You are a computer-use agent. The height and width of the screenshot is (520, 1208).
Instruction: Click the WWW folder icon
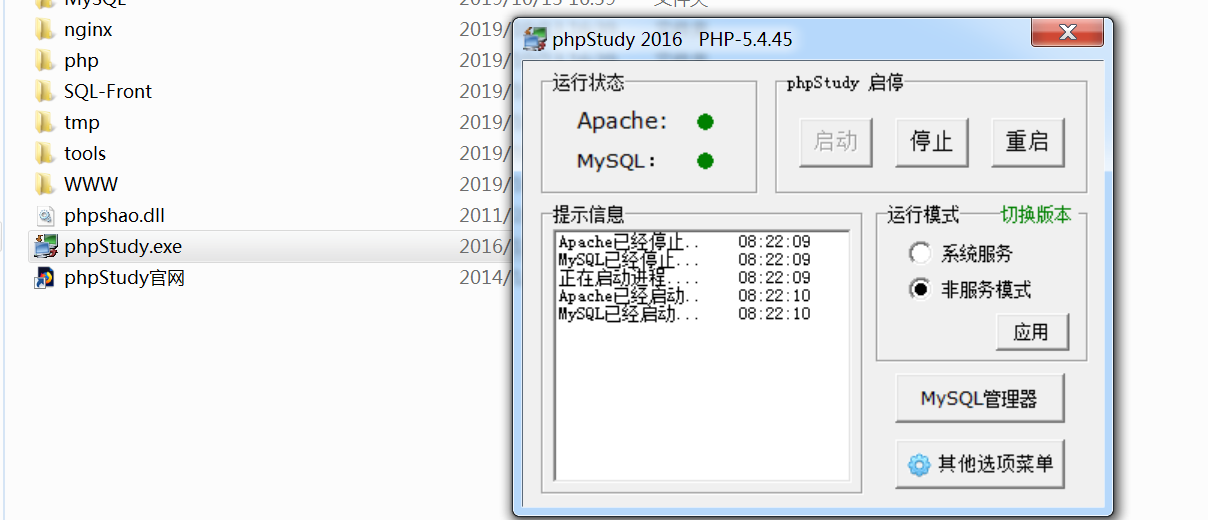45,185
